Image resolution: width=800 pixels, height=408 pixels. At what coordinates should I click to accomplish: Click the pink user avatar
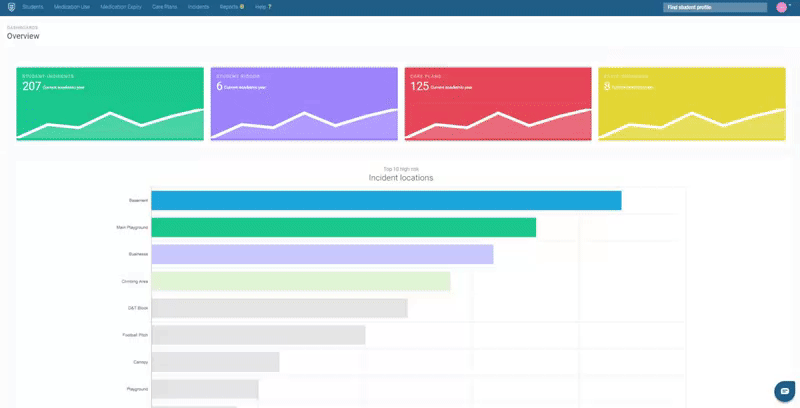tap(781, 7)
